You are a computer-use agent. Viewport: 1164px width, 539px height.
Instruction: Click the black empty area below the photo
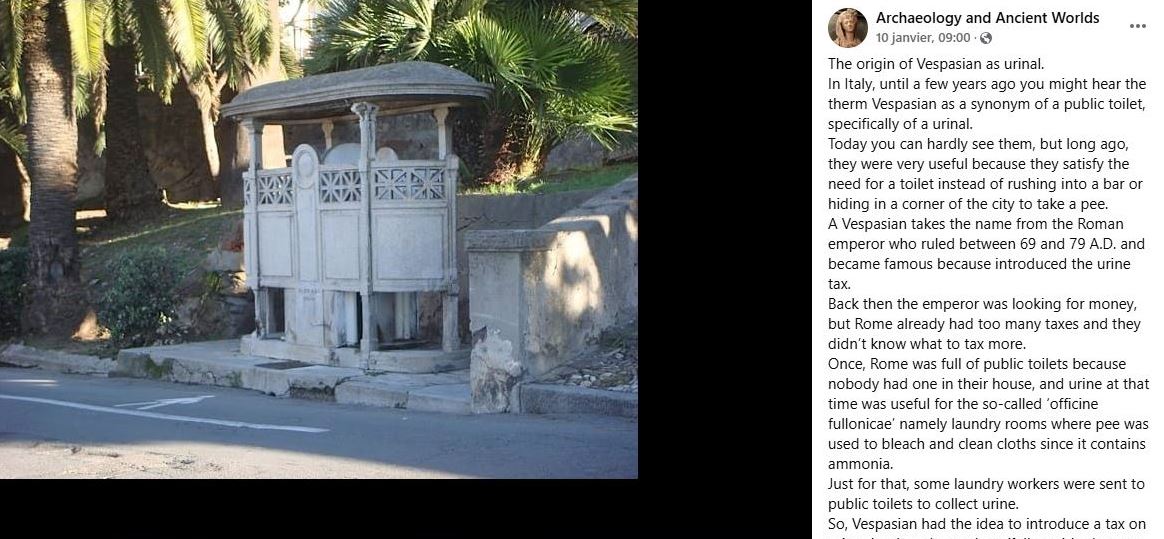(318, 509)
